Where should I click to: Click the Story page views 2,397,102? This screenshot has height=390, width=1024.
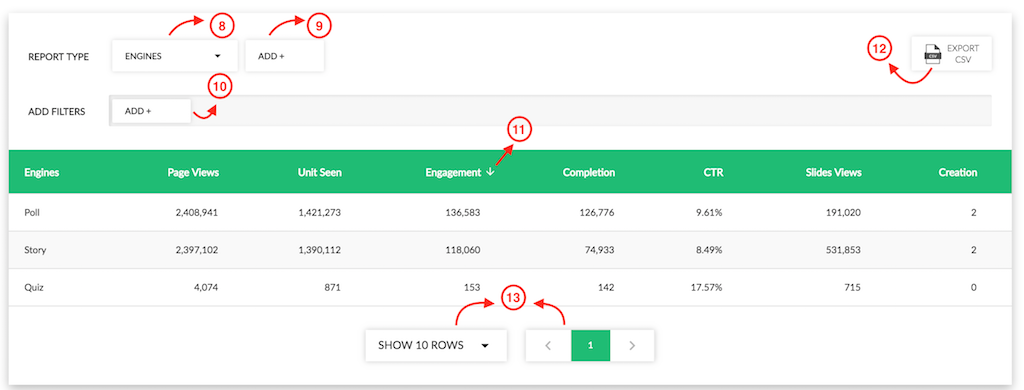(197, 250)
